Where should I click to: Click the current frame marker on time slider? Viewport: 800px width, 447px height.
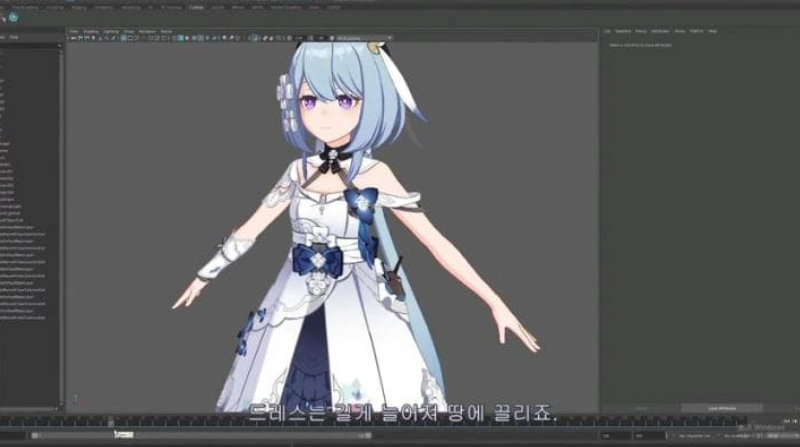point(111,422)
